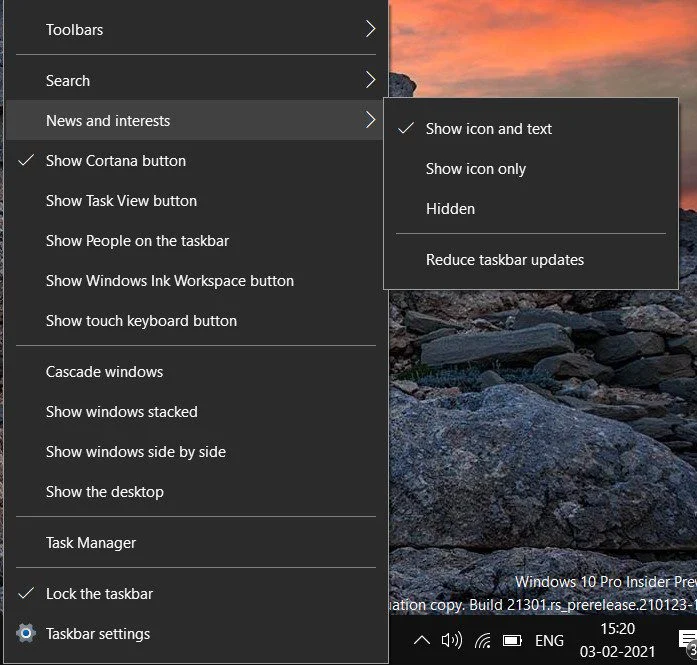Click the Taskbar settings gear icon
The height and width of the screenshot is (665, 697).
[26, 633]
